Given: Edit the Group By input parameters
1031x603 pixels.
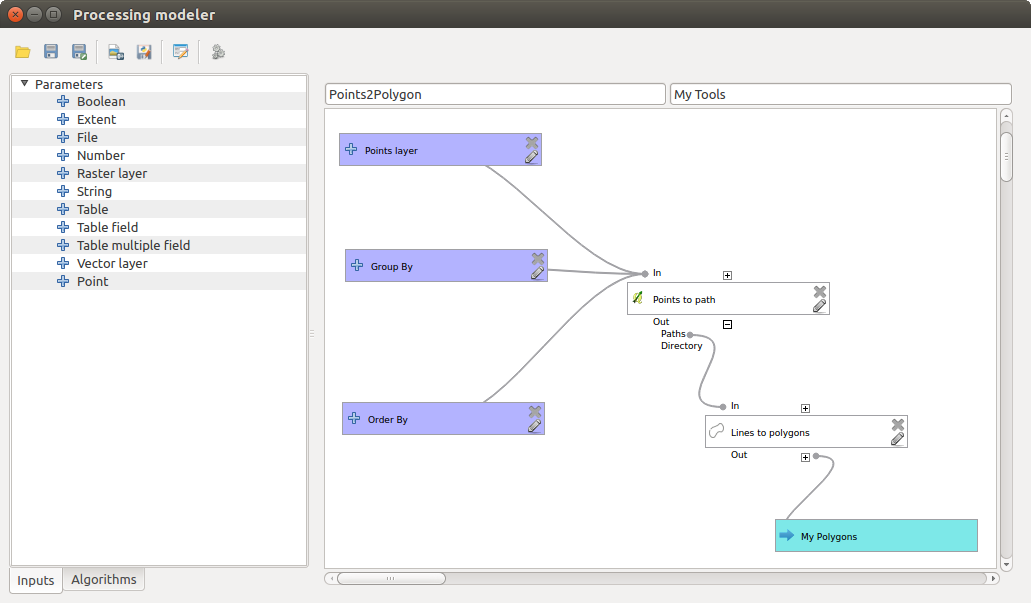Looking at the screenshot, I should (538, 273).
